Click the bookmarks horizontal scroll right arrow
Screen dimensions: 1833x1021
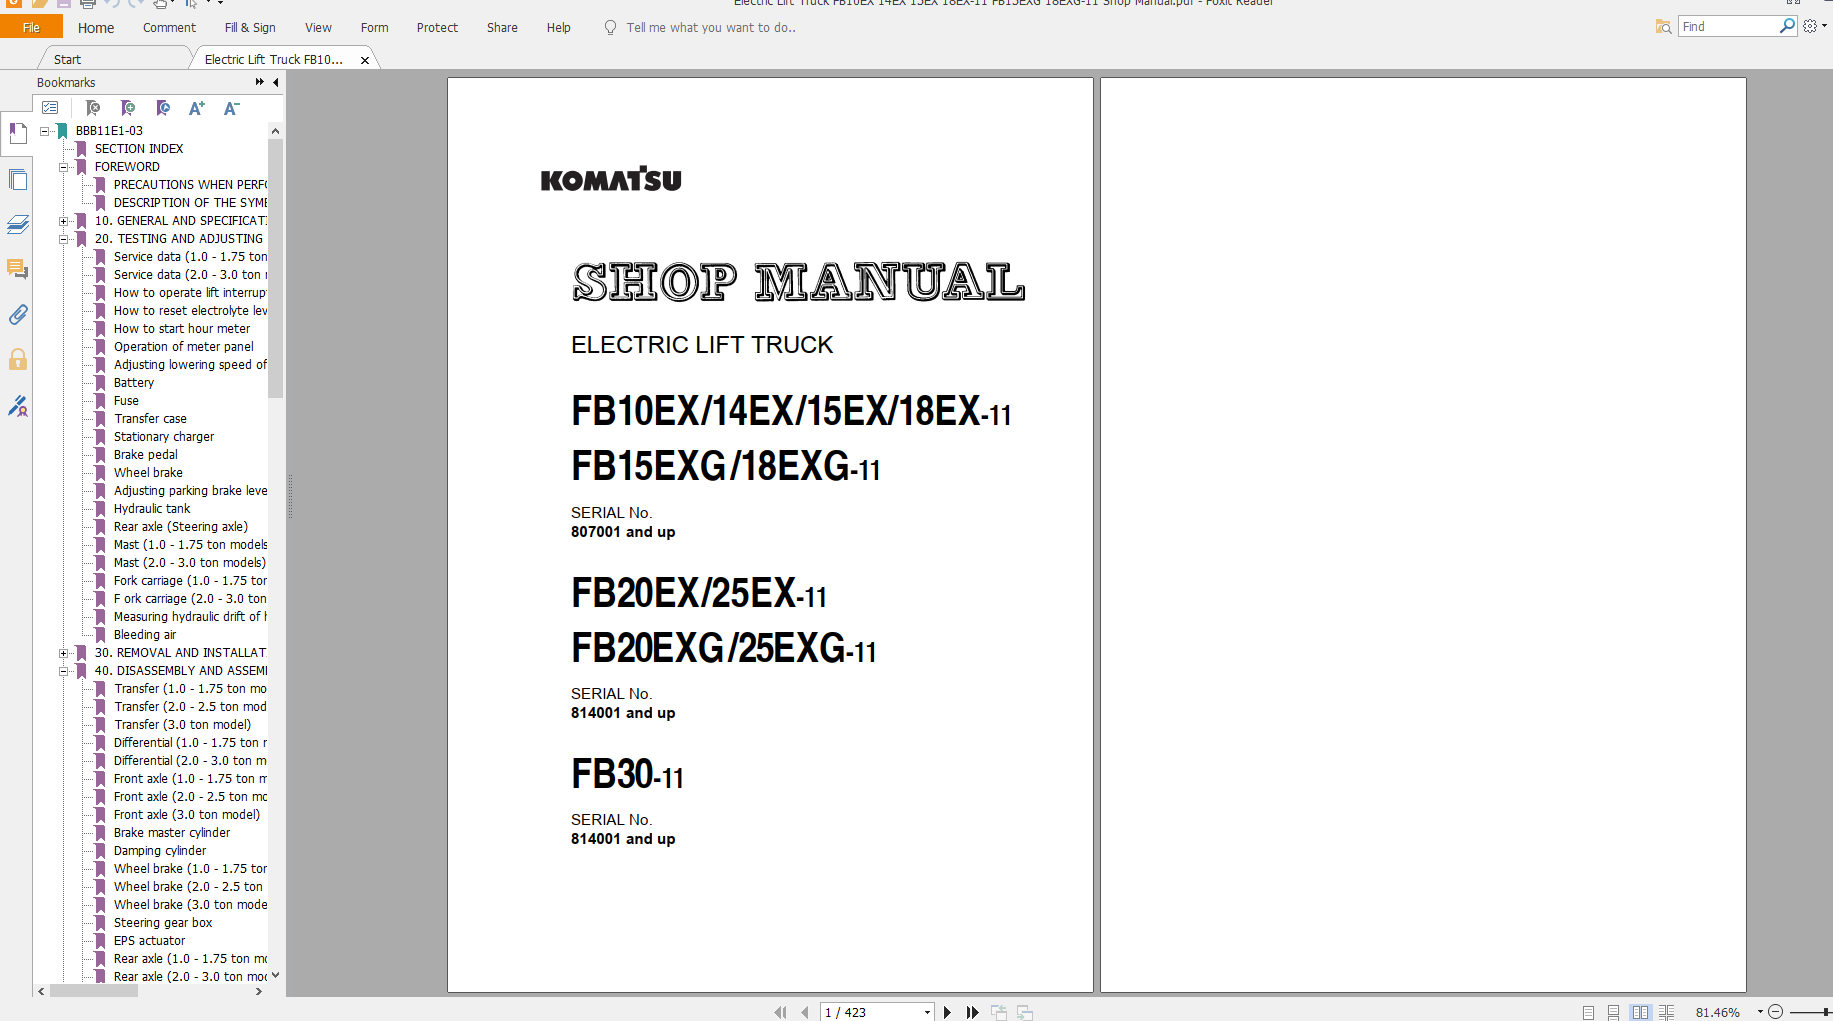click(x=259, y=991)
